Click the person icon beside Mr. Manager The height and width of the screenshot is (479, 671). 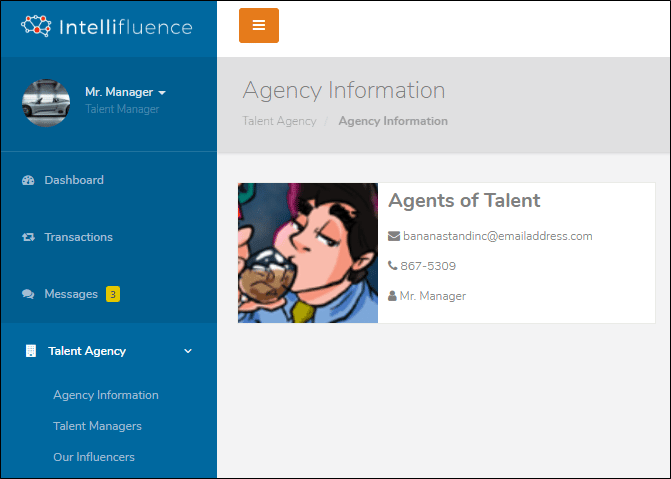(x=392, y=296)
